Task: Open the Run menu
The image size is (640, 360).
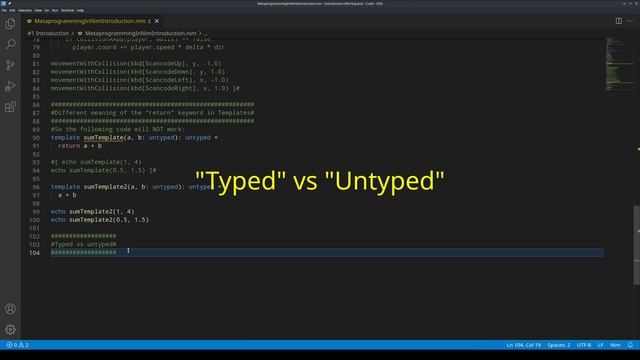Action: pyautogui.click(x=55, y=10)
